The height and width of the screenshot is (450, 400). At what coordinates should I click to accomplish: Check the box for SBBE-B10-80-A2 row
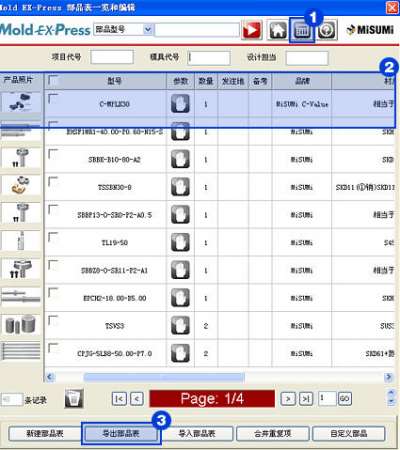[53, 154]
